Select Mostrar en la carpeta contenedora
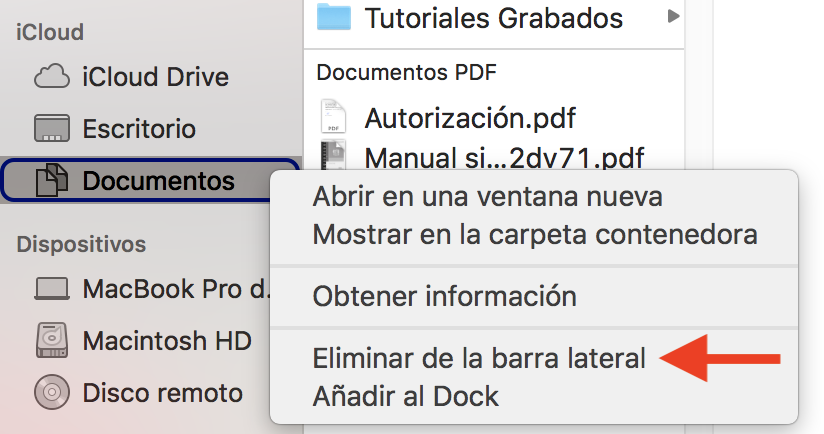Image resolution: width=824 pixels, height=434 pixels. coord(534,235)
